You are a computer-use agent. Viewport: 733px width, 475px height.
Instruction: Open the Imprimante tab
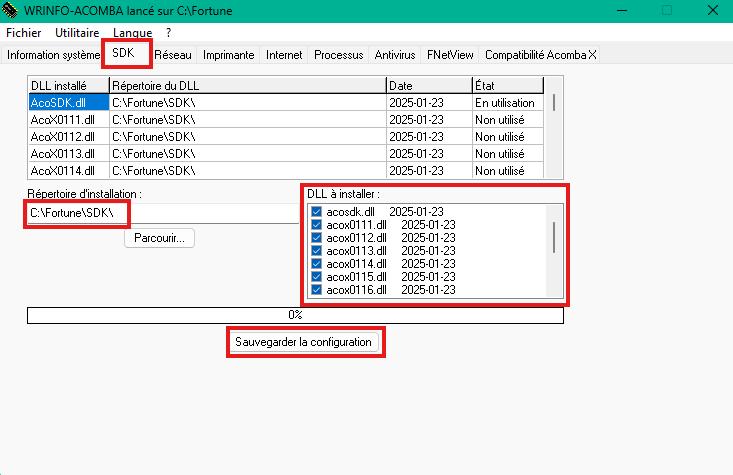pyautogui.click(x=228, y=55)
